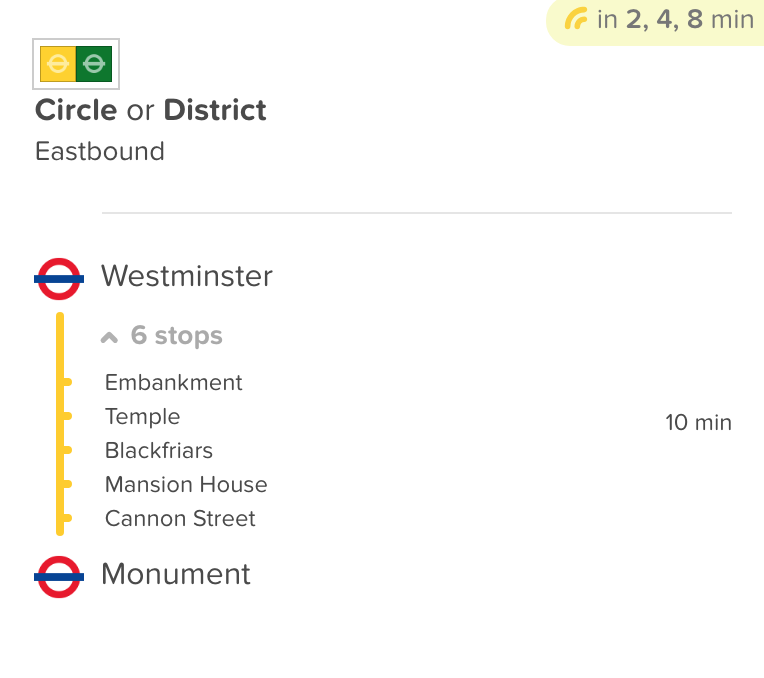Click the green District line roundel icon
Viewport: 764px width, 678px height.
pos(94,65)
